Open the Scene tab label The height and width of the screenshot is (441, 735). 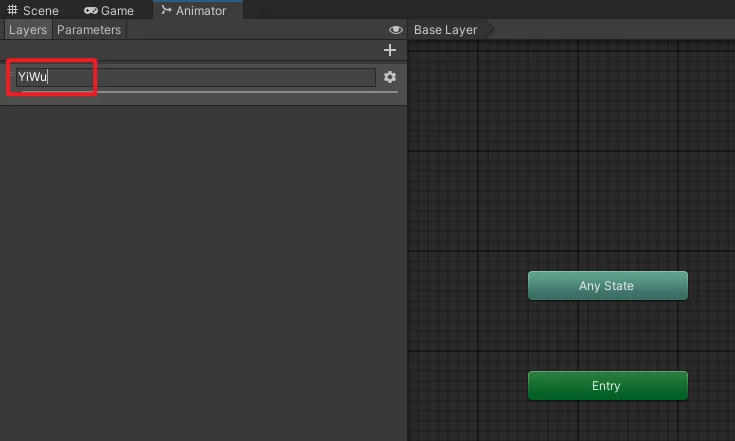point(41,10)
